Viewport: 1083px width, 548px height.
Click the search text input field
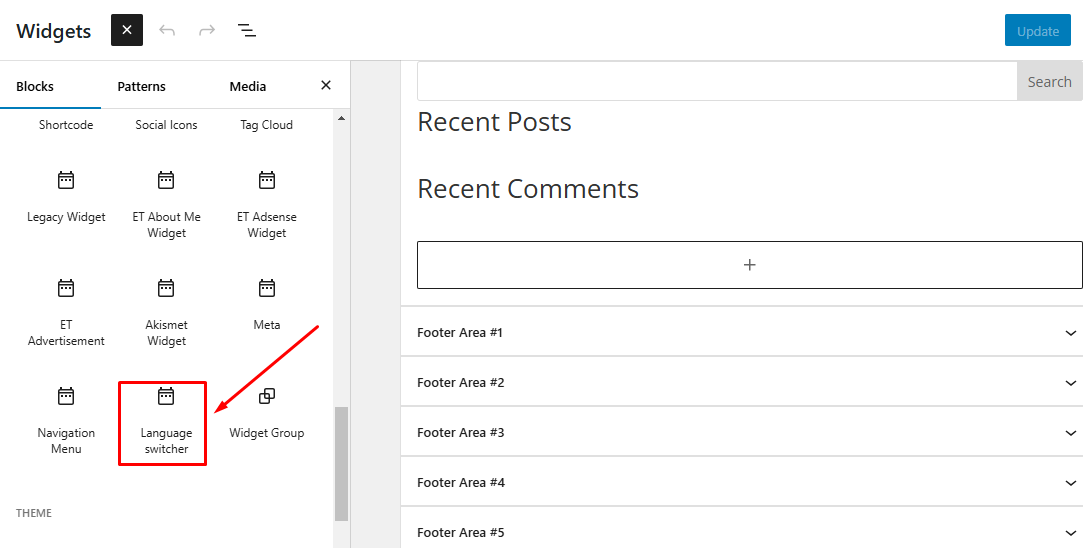[716, 82]
